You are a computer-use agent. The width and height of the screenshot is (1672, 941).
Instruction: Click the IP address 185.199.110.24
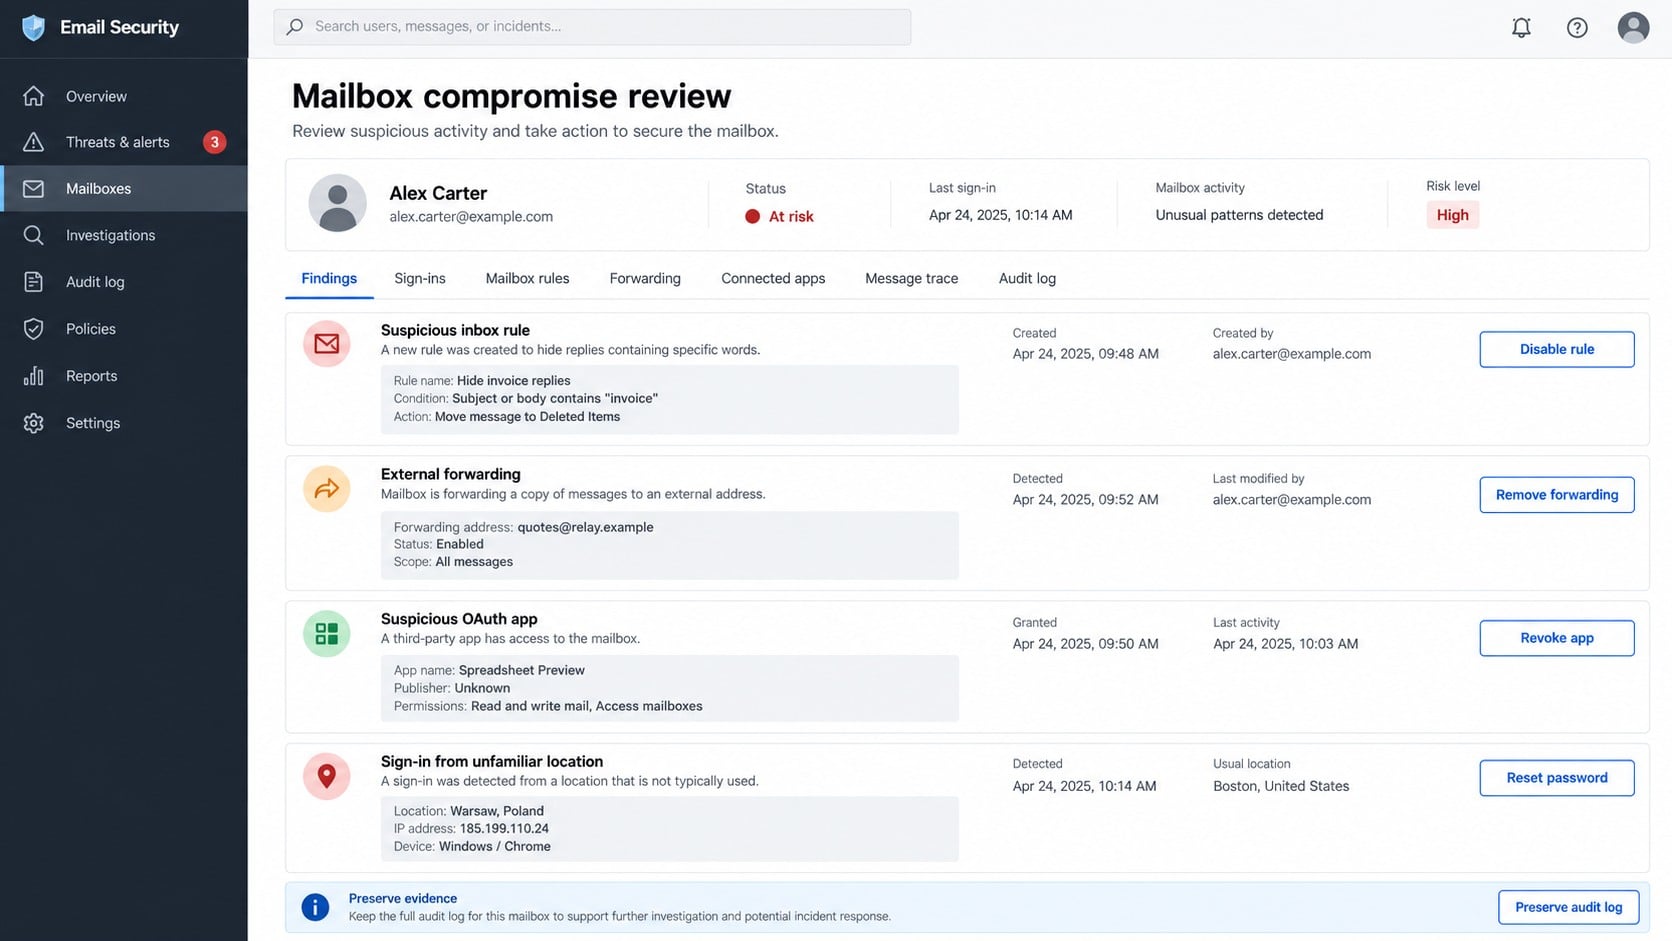pyautogui.click(x=504, y=829)
